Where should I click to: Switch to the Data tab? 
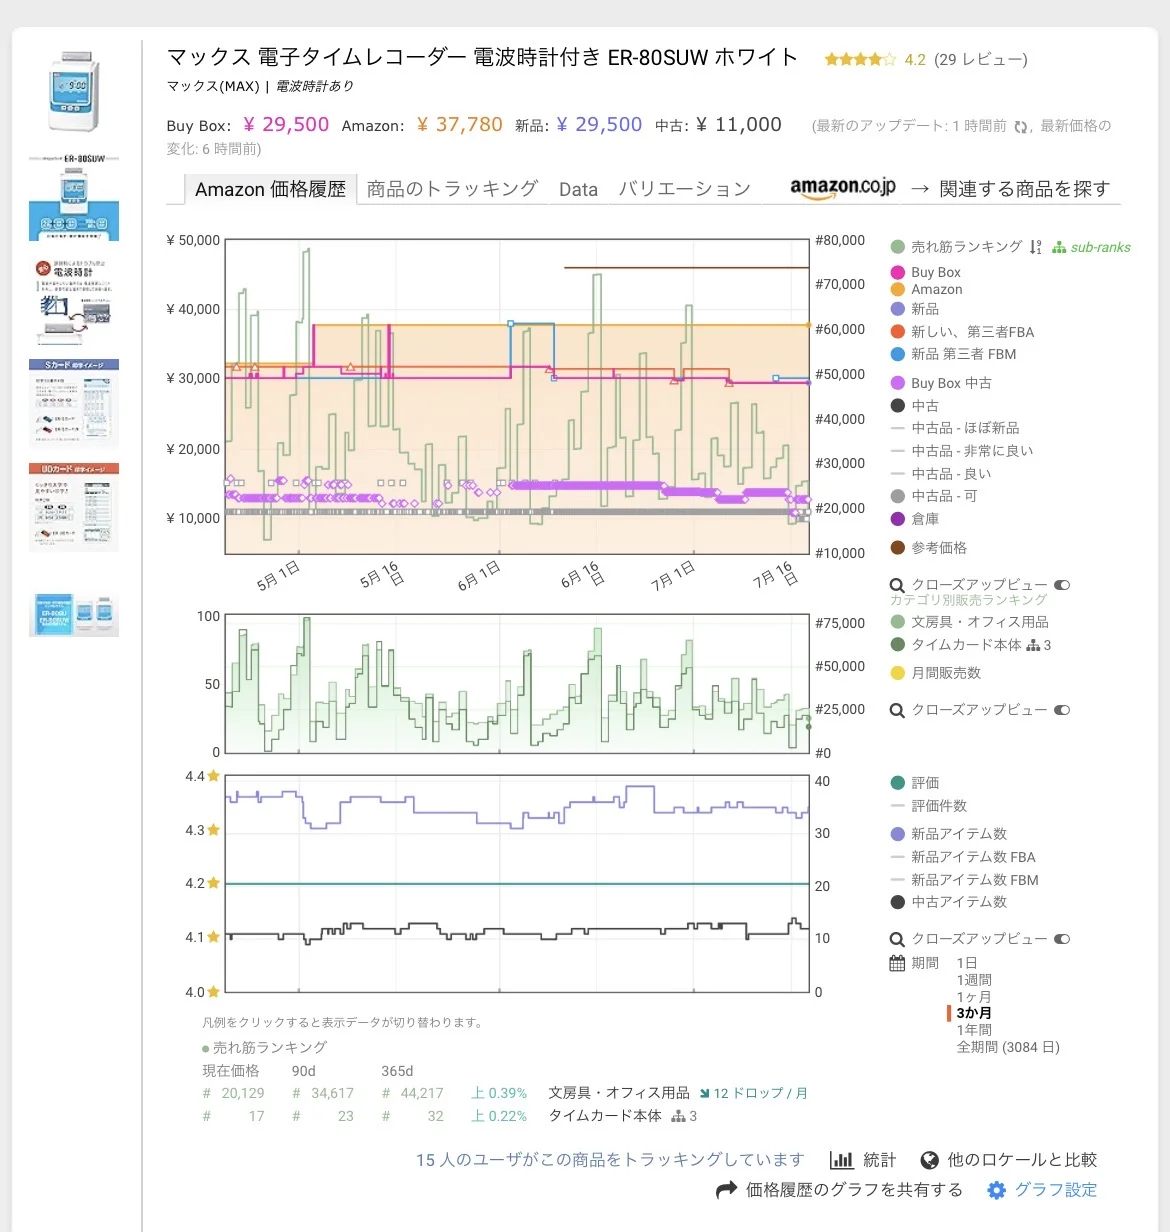578,189
